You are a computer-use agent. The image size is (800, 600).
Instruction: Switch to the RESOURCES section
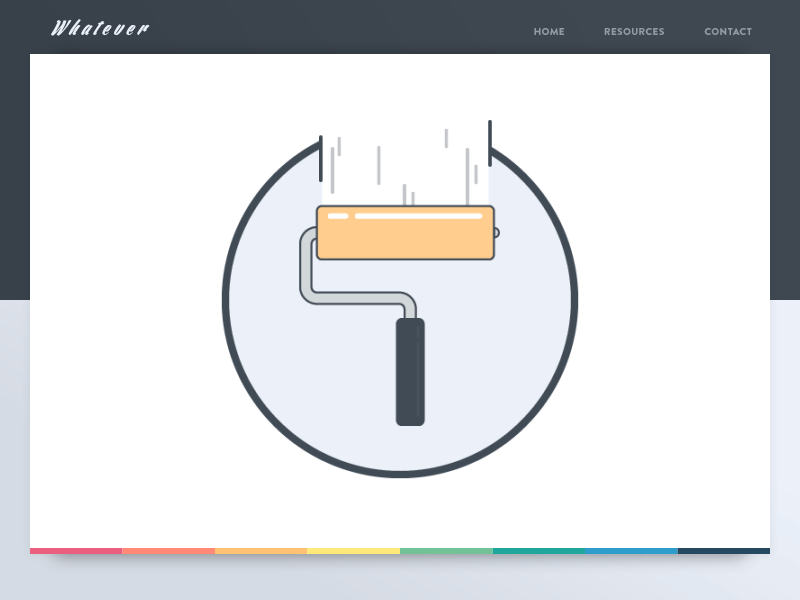click(634, 31)
